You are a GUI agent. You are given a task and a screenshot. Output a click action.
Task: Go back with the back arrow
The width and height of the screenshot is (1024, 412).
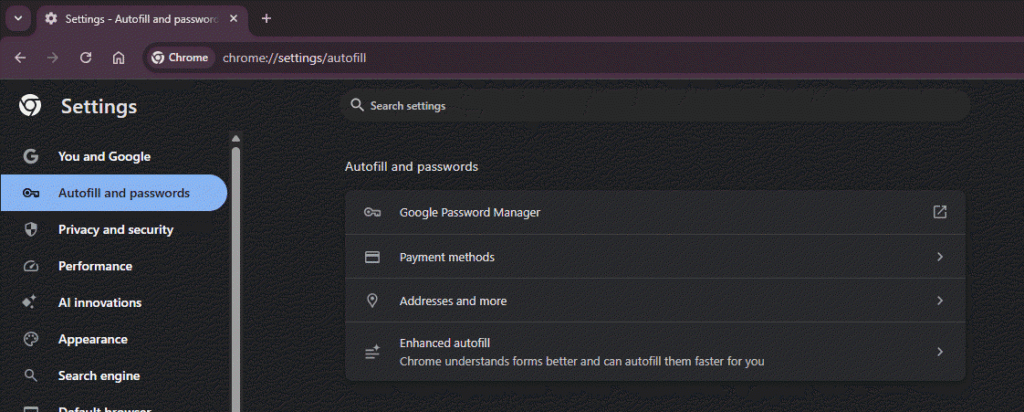[20, 57]
